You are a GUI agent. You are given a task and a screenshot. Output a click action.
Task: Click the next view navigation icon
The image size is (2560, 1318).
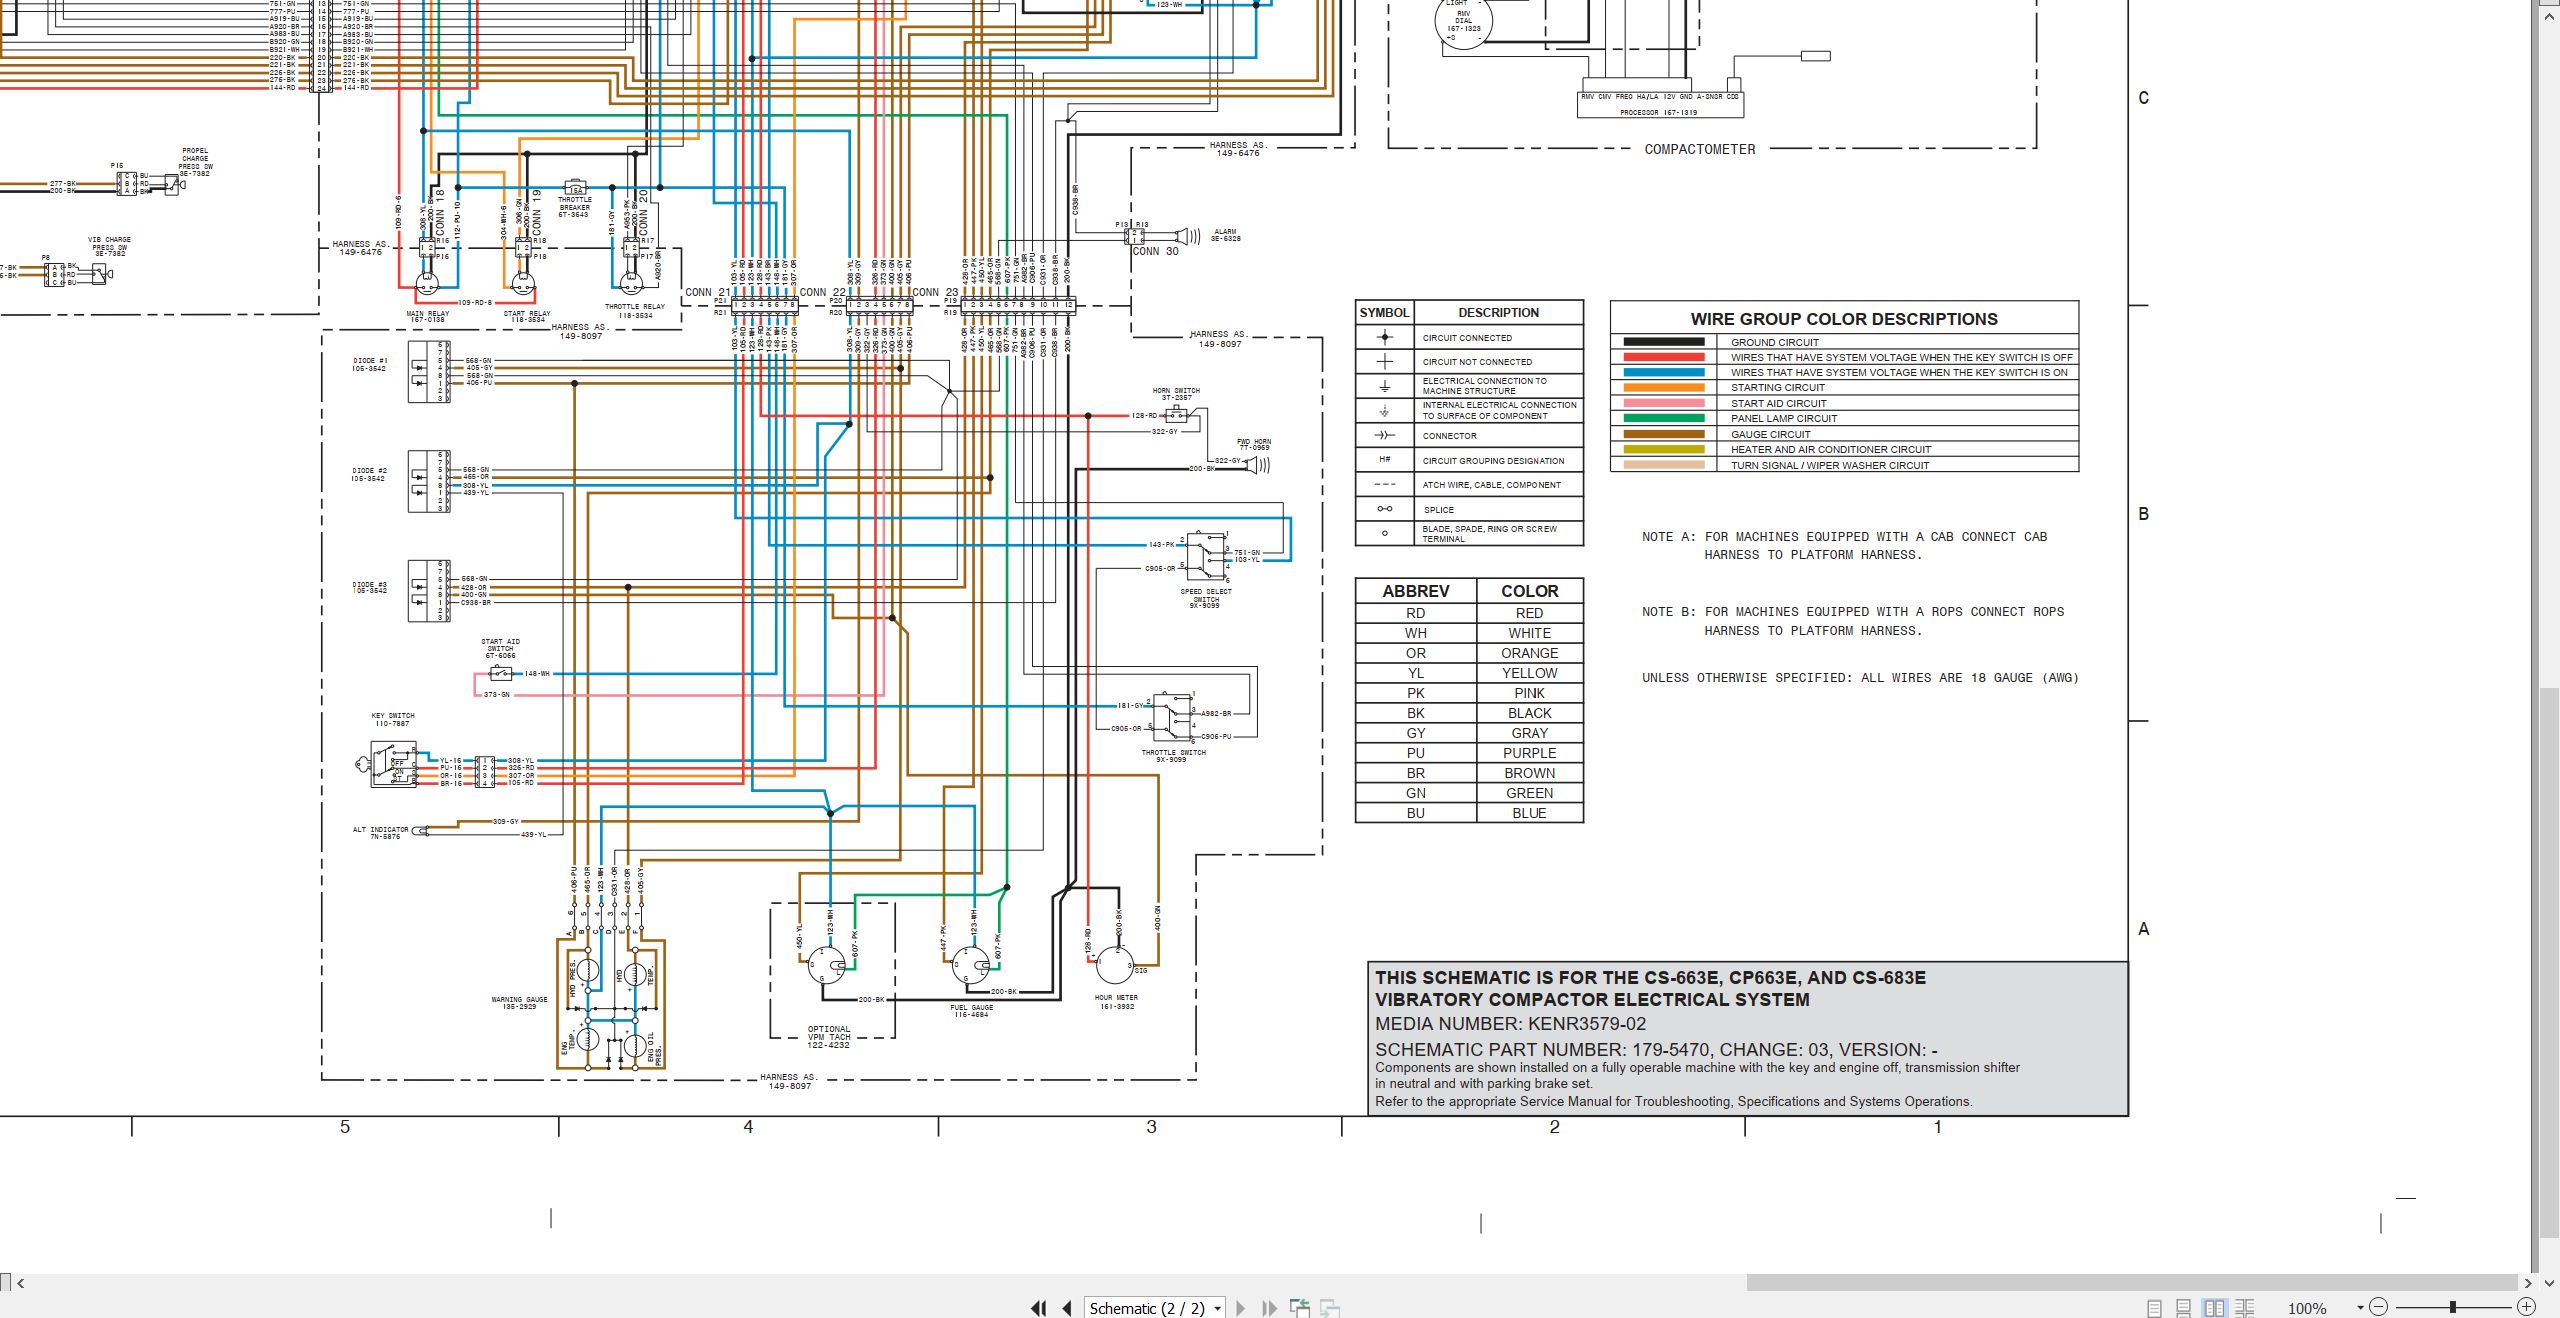[x=1330, y=1307]
